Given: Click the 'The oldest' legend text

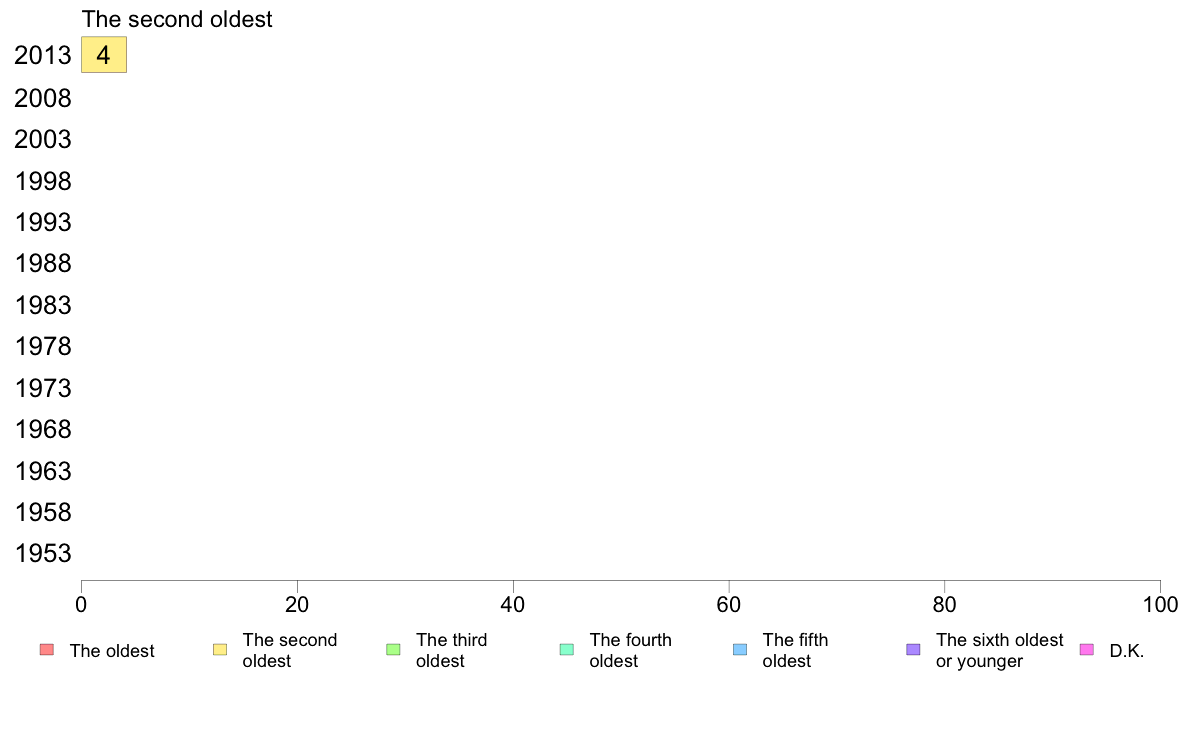Looking at the screenshot, I should [112, 651].
